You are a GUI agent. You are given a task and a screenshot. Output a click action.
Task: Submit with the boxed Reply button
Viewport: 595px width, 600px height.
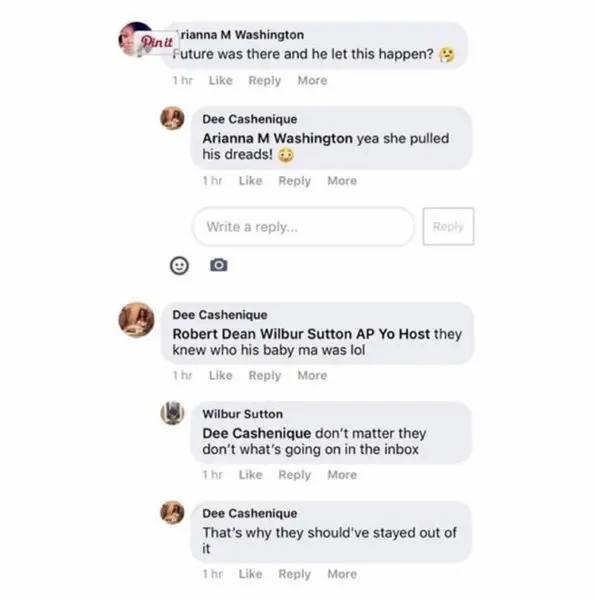tap(448, 227)
